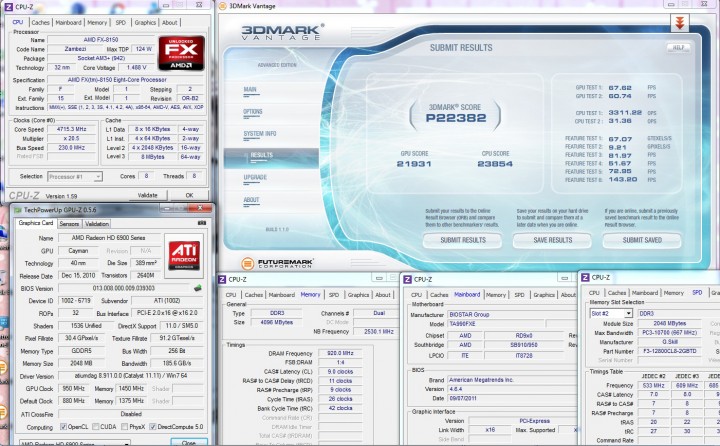Click the Name field AMD Radeon HD 6900 Series
Screen dimensions: 720x446
coord(108,238)
